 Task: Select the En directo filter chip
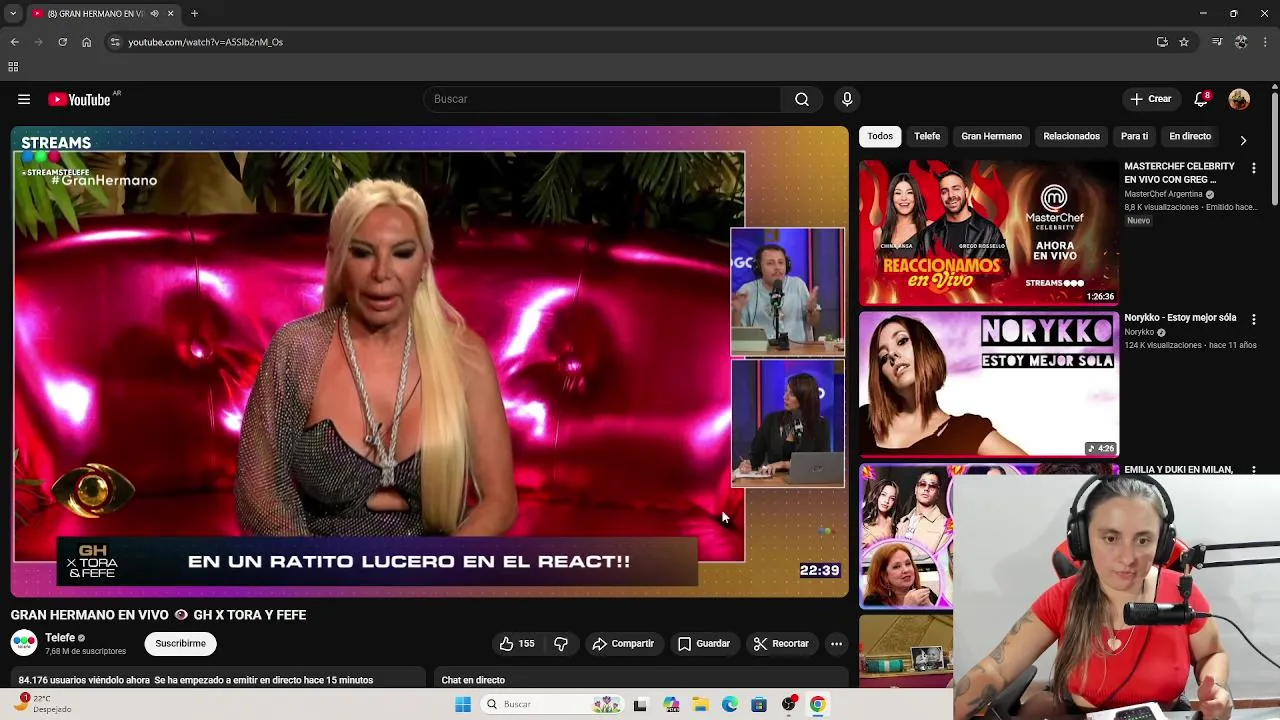(x=1190, y=136)
